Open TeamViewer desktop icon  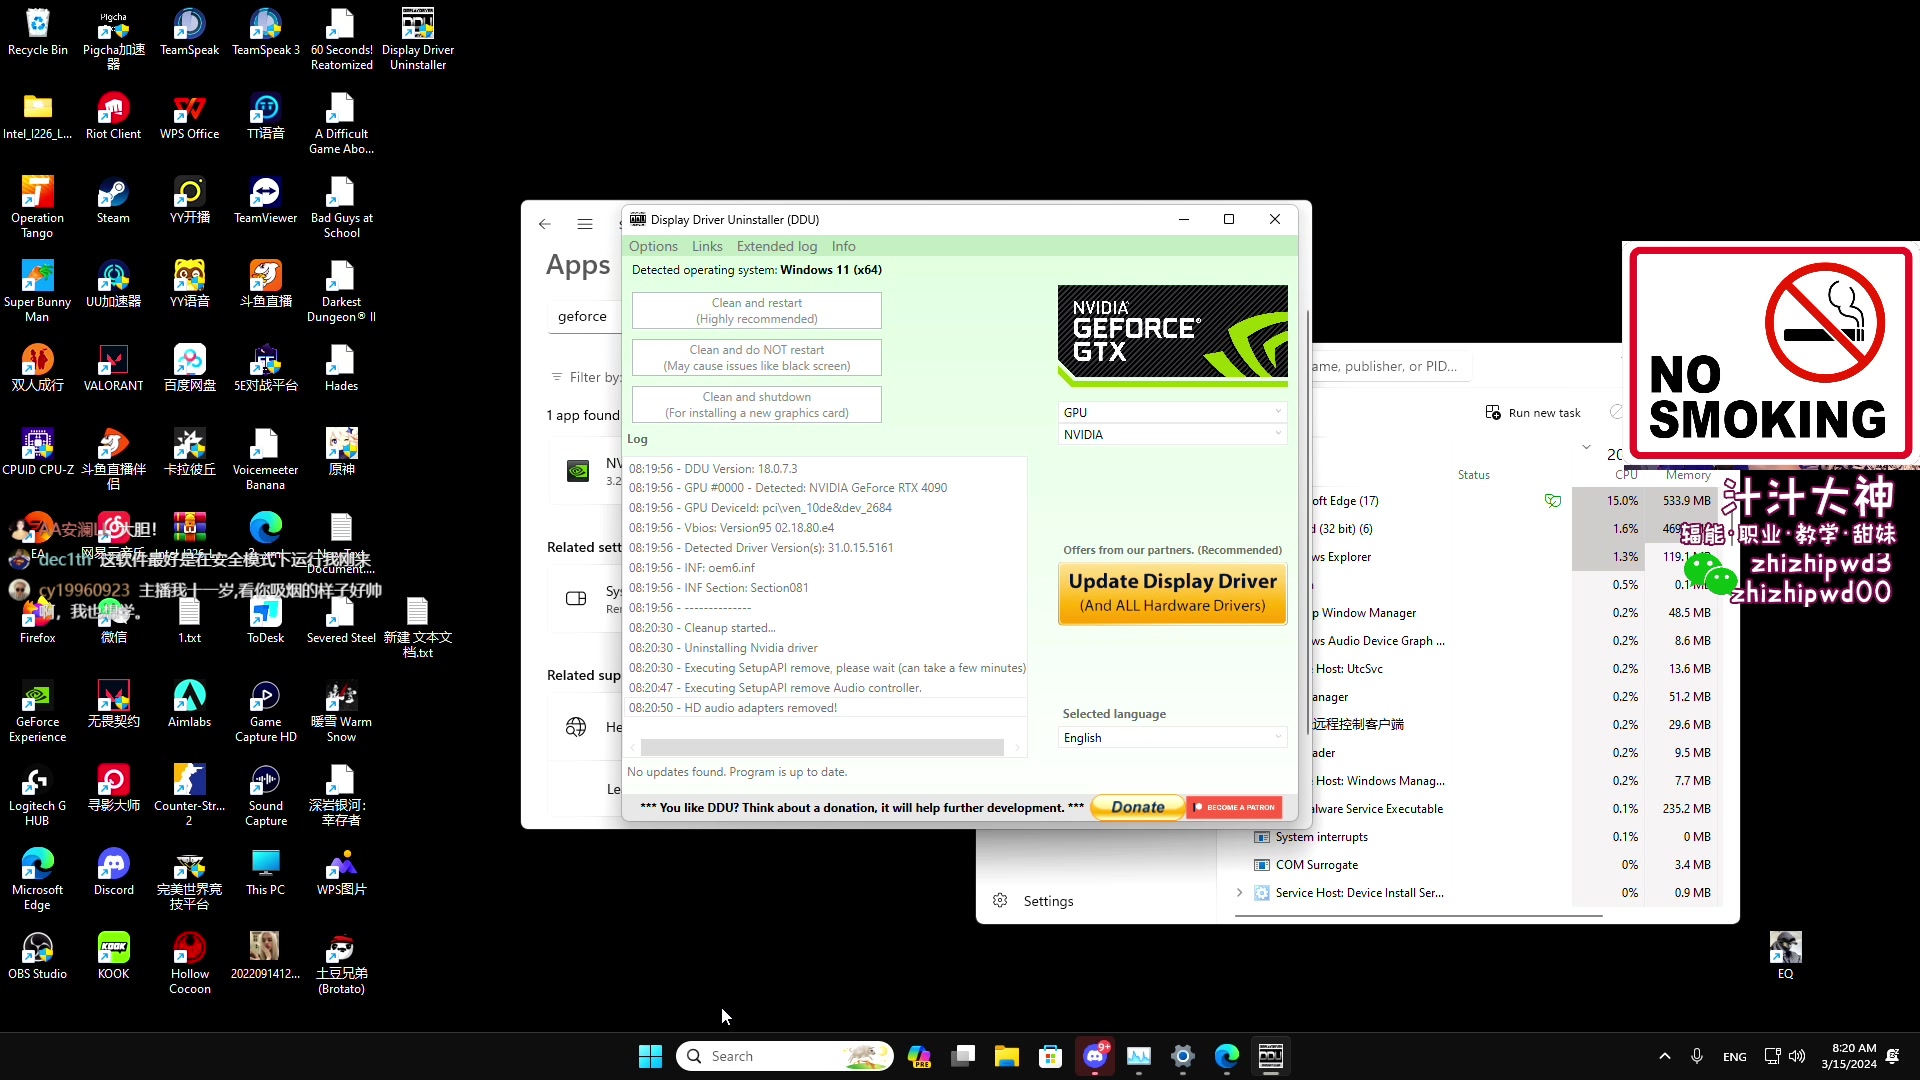(x=265, y=201)
